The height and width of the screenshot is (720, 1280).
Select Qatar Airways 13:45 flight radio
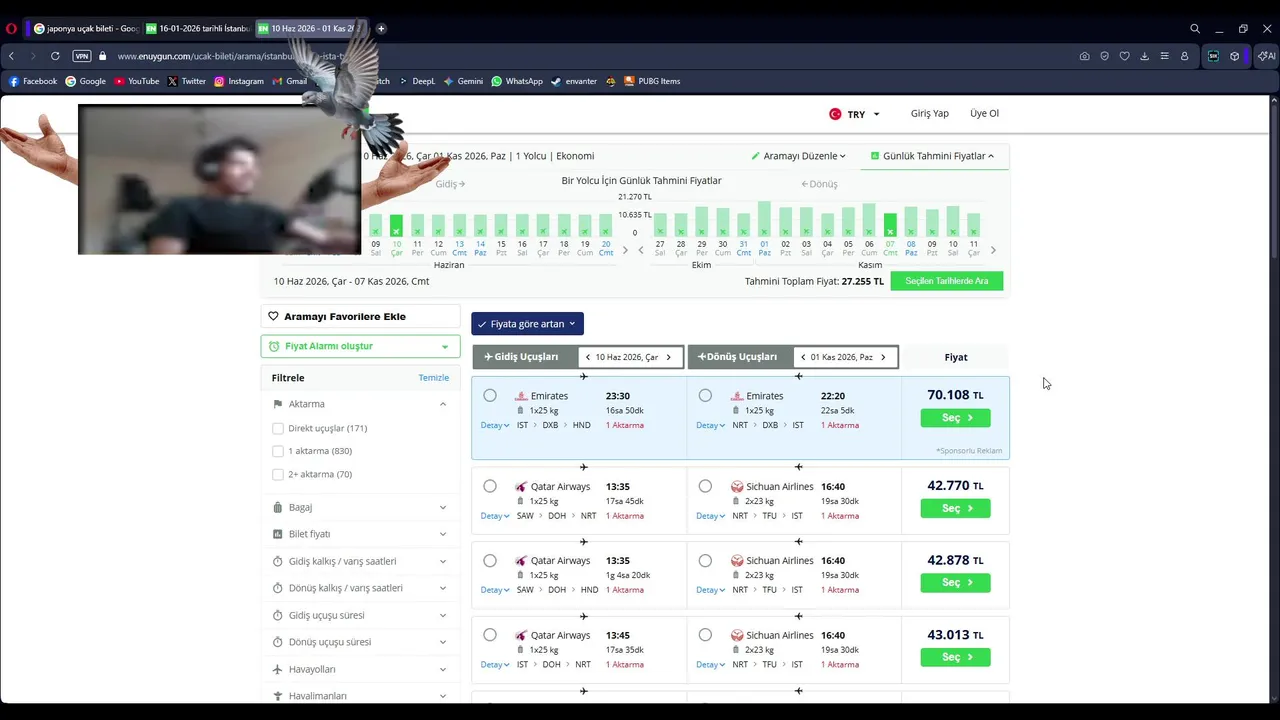point(490,635)
